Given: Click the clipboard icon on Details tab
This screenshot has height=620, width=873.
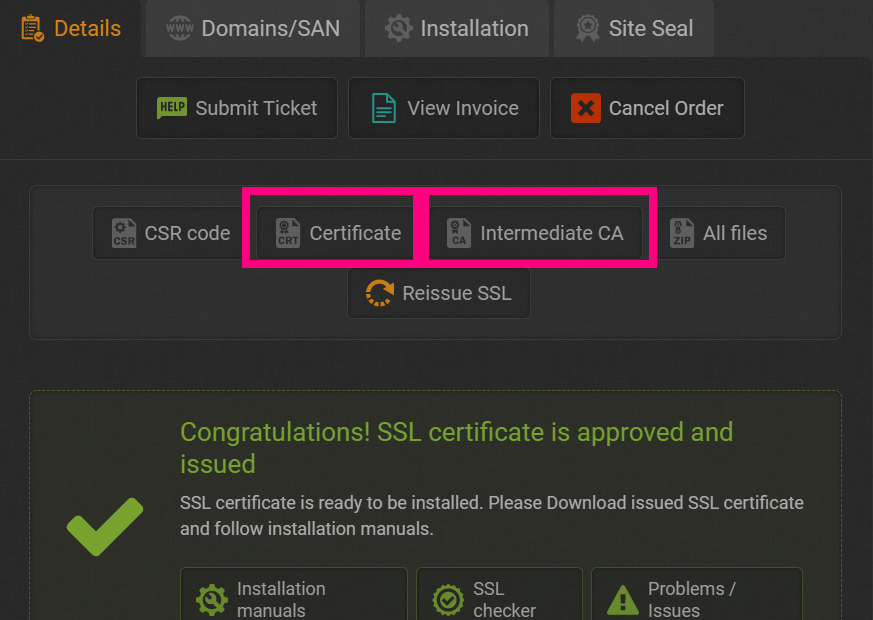Looking at the screenshot, I should point(32,28).
